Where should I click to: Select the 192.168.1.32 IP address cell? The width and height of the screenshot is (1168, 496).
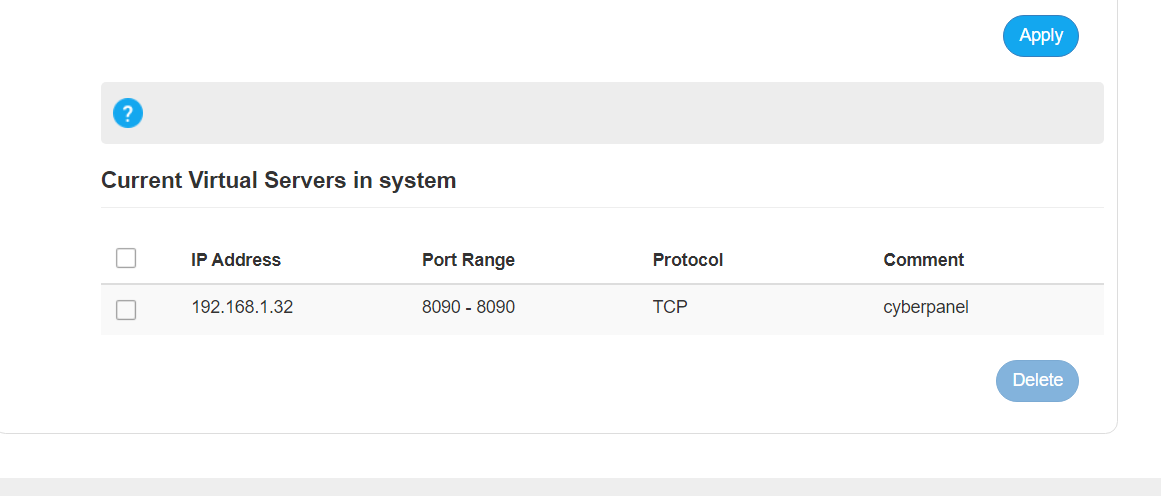click(242, 307)
